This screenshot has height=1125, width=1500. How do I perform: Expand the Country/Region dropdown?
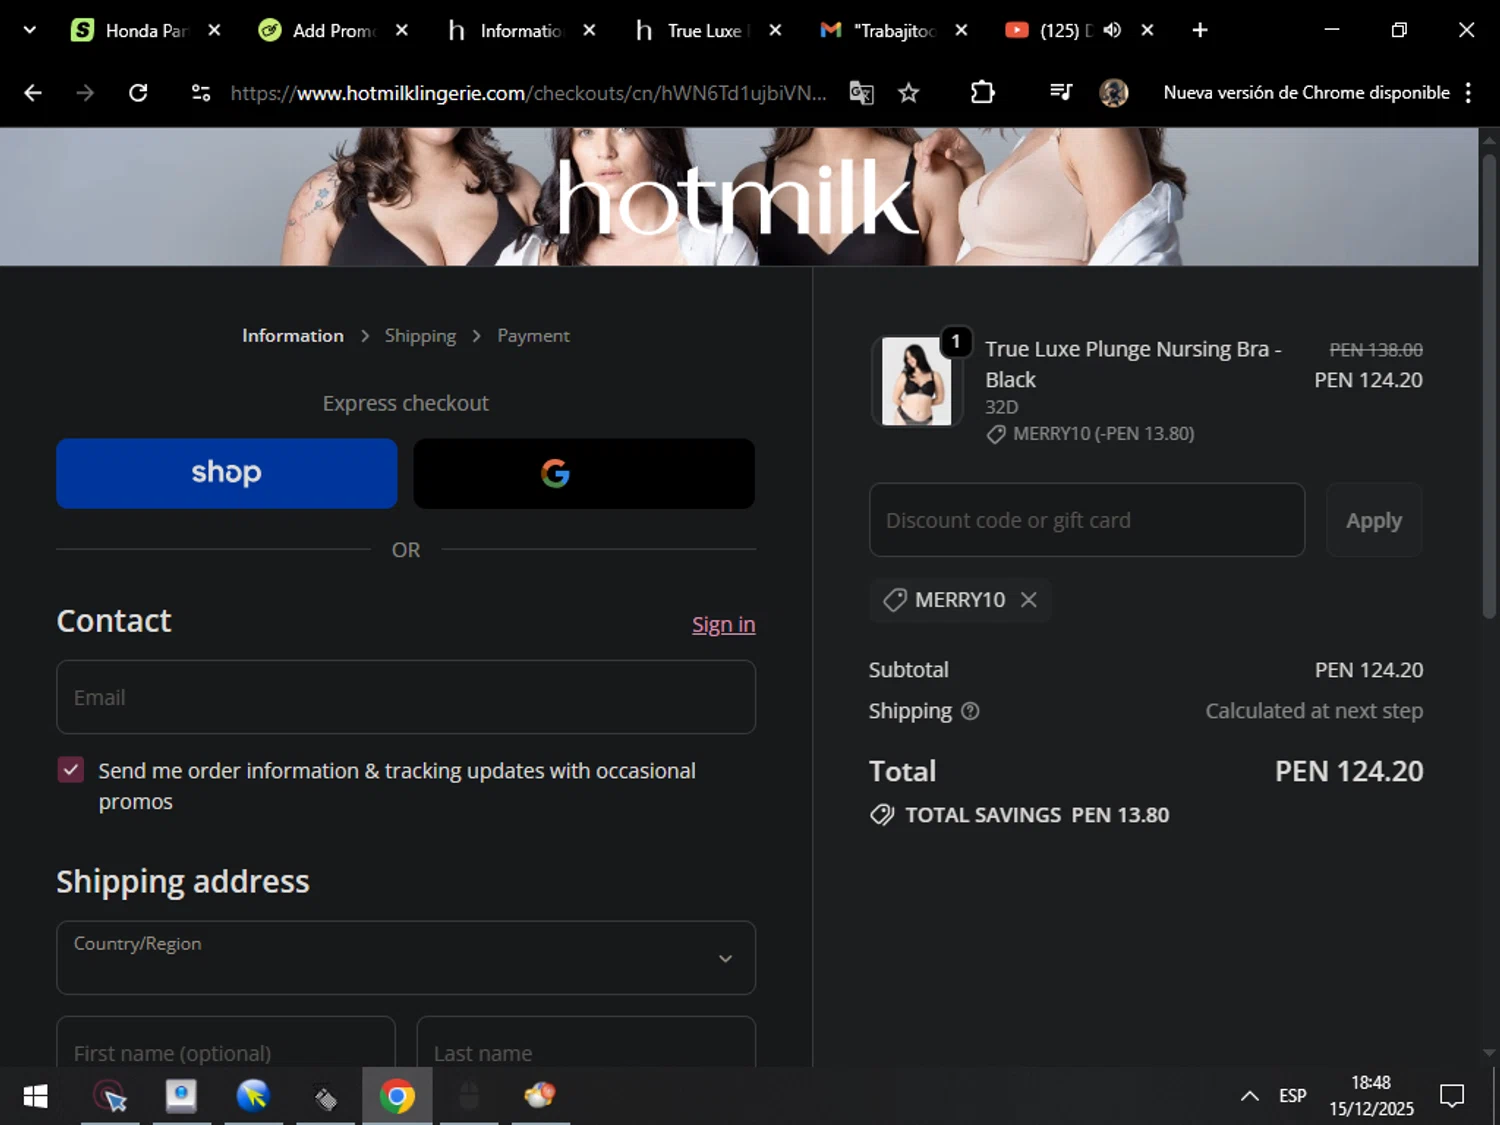pos(406,957)
